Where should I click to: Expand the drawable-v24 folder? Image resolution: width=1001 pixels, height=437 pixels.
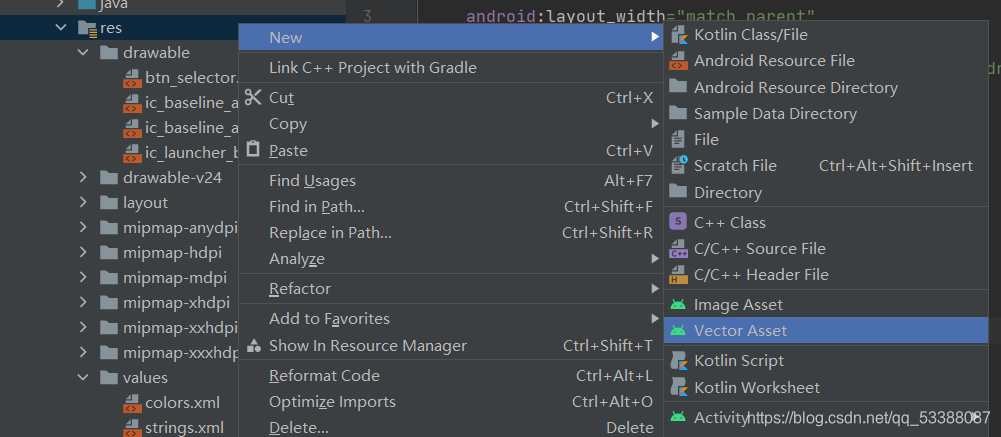coord(83,177)
